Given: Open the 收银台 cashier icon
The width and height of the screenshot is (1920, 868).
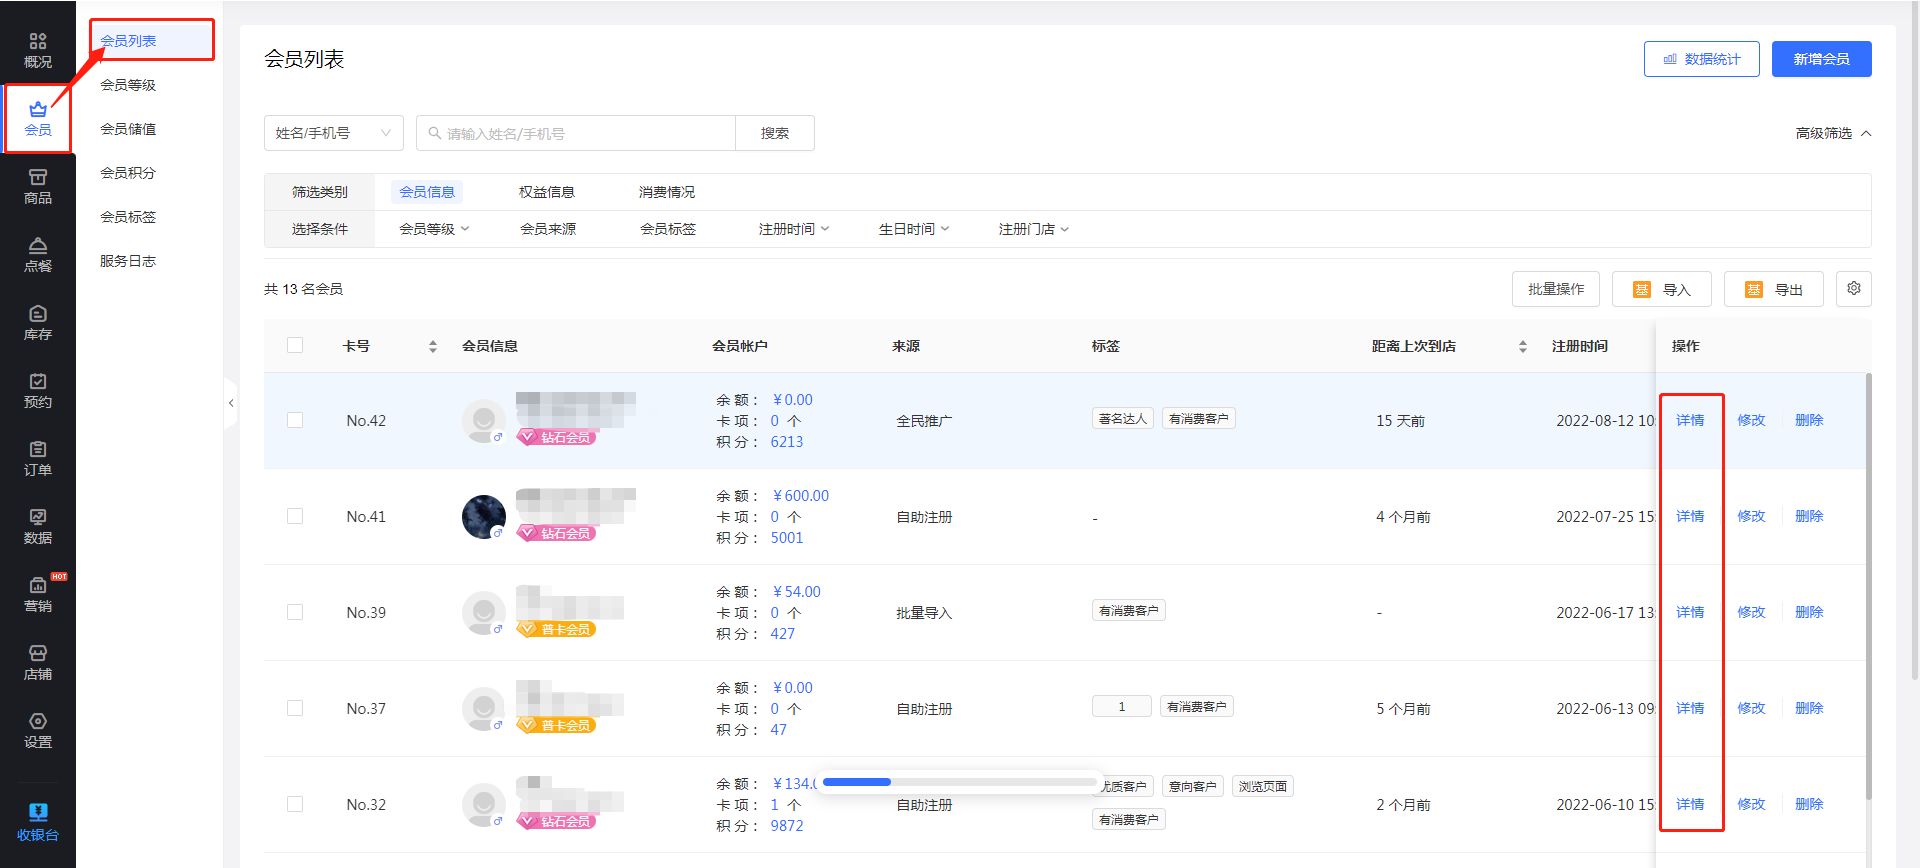Looking at the screenshot, I should coord(38,822).
